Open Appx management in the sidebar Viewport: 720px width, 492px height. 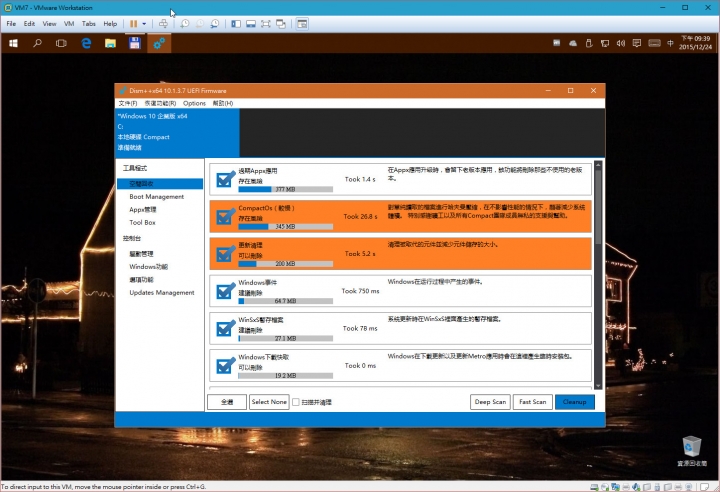[143, 209]
